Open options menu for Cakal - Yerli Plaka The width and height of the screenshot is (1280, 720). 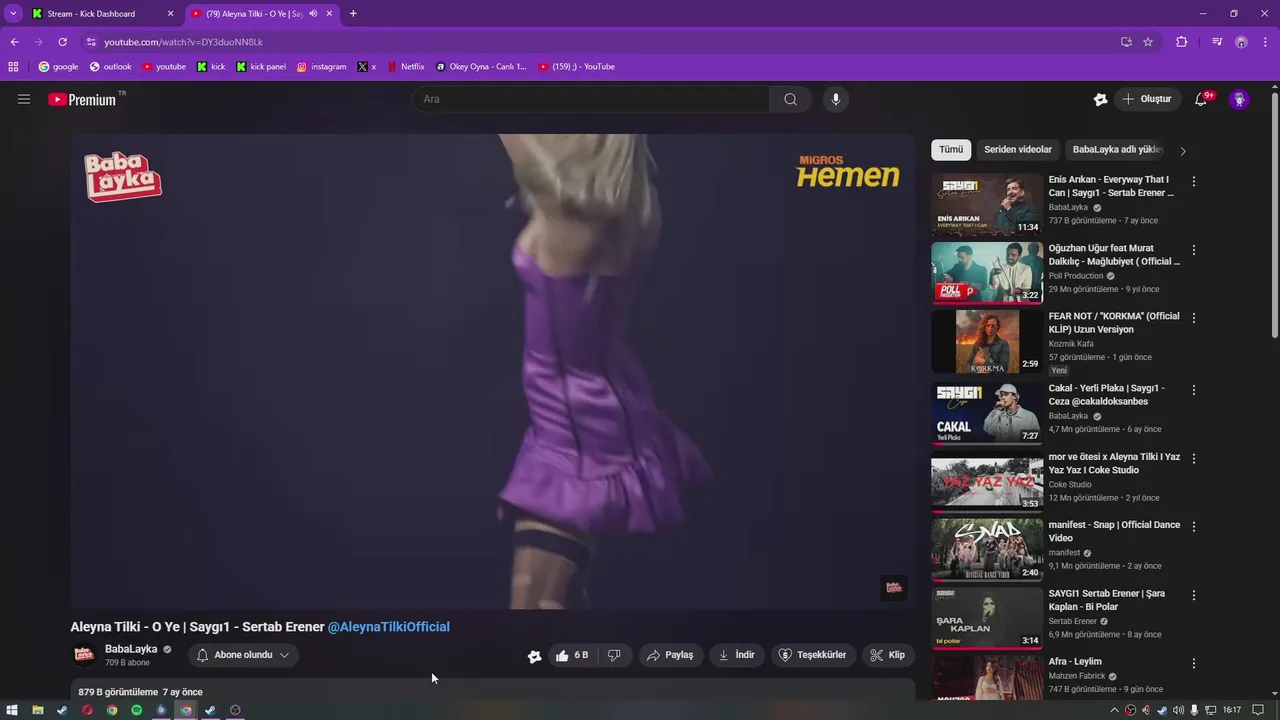(1193, 390)
